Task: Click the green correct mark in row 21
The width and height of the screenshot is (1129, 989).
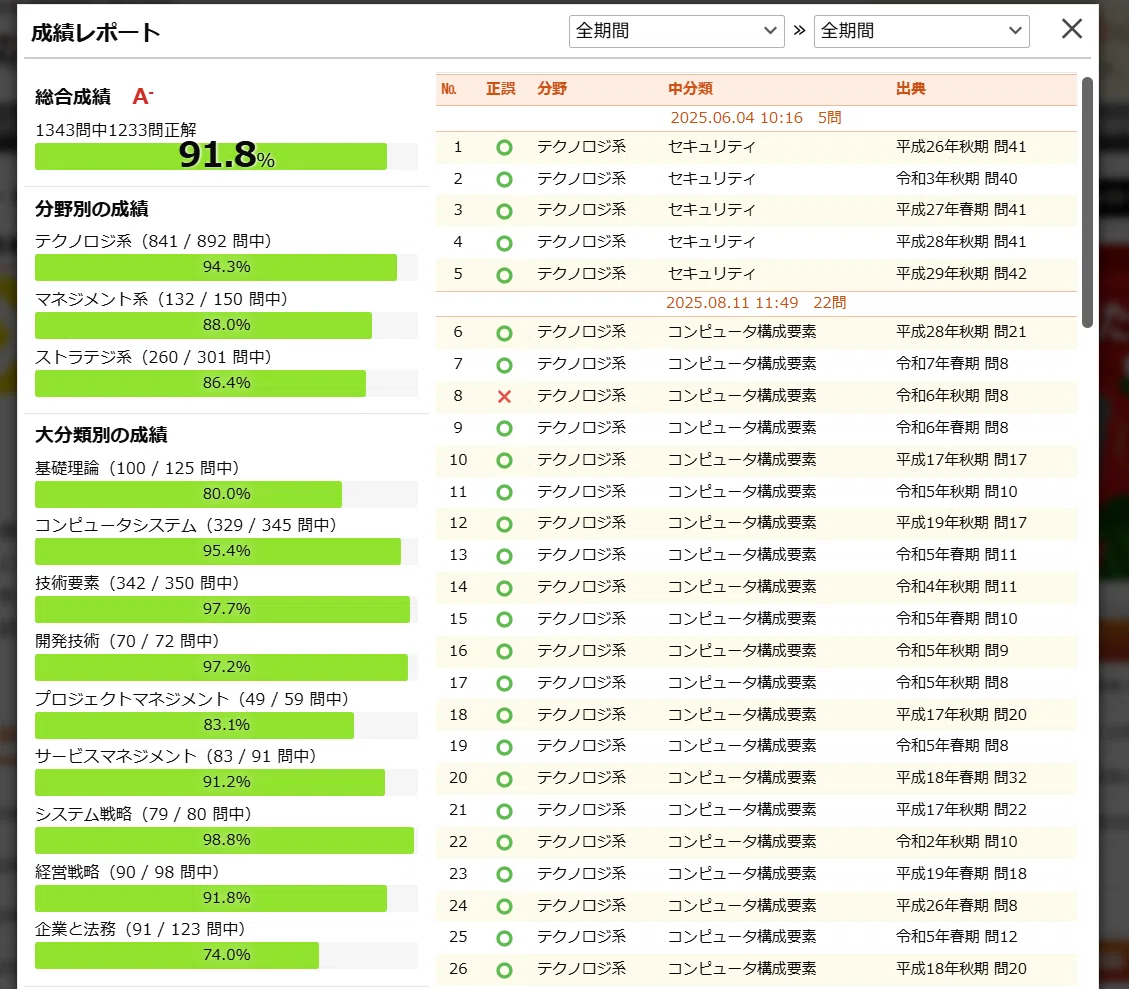Action: point(504,811)
